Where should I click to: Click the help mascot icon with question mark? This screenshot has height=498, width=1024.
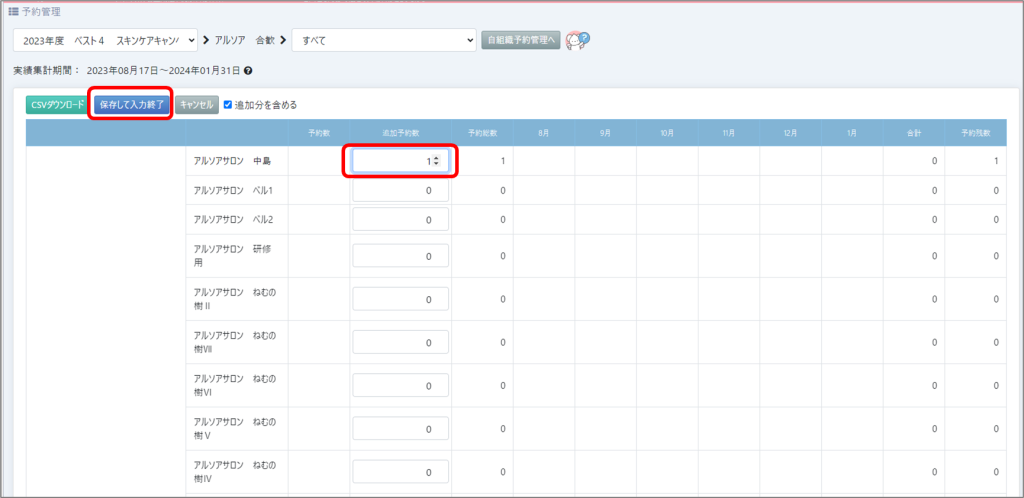577,40
